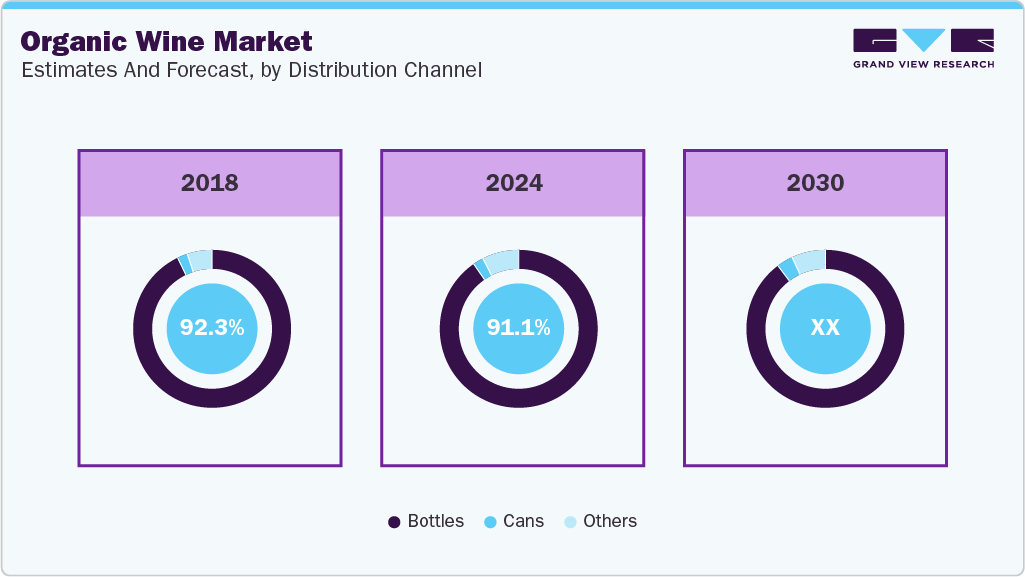Select the 2024 panel header
The height and width of the screenshot is (577, 1025).
pos(514,183)
